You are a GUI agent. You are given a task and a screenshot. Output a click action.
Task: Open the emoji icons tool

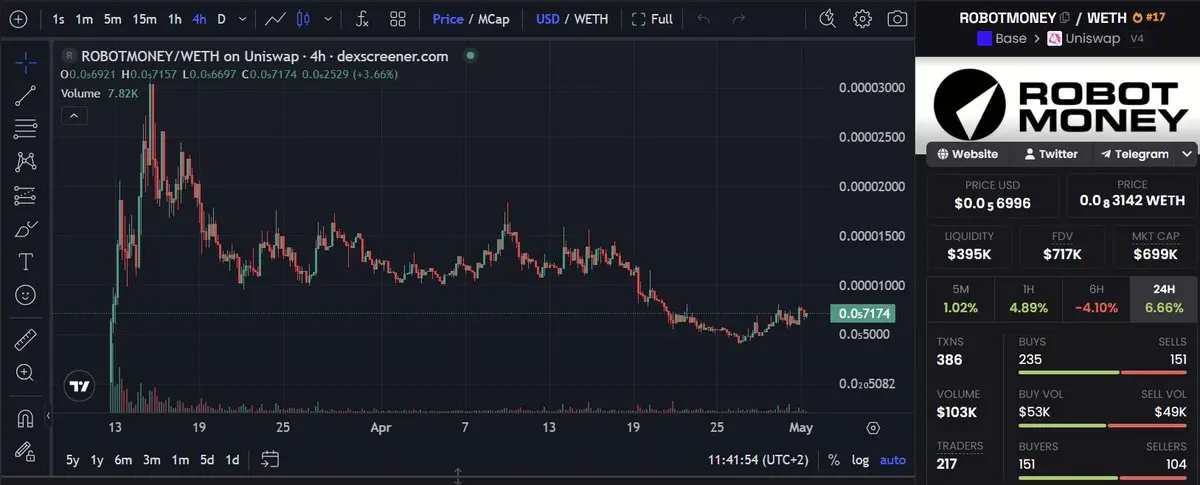coord(26,295)
